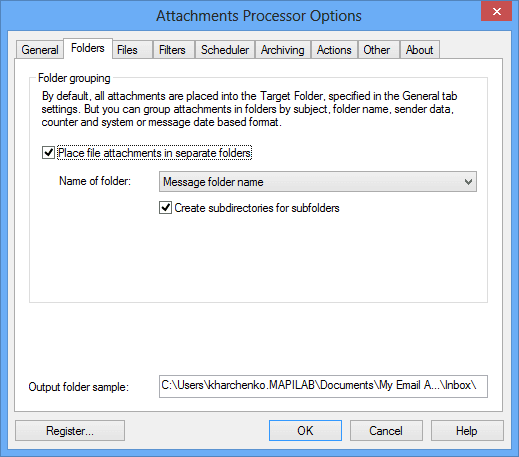519x457 pixels.
Task: Cancel the options dialog
Action: pos(386,431)
